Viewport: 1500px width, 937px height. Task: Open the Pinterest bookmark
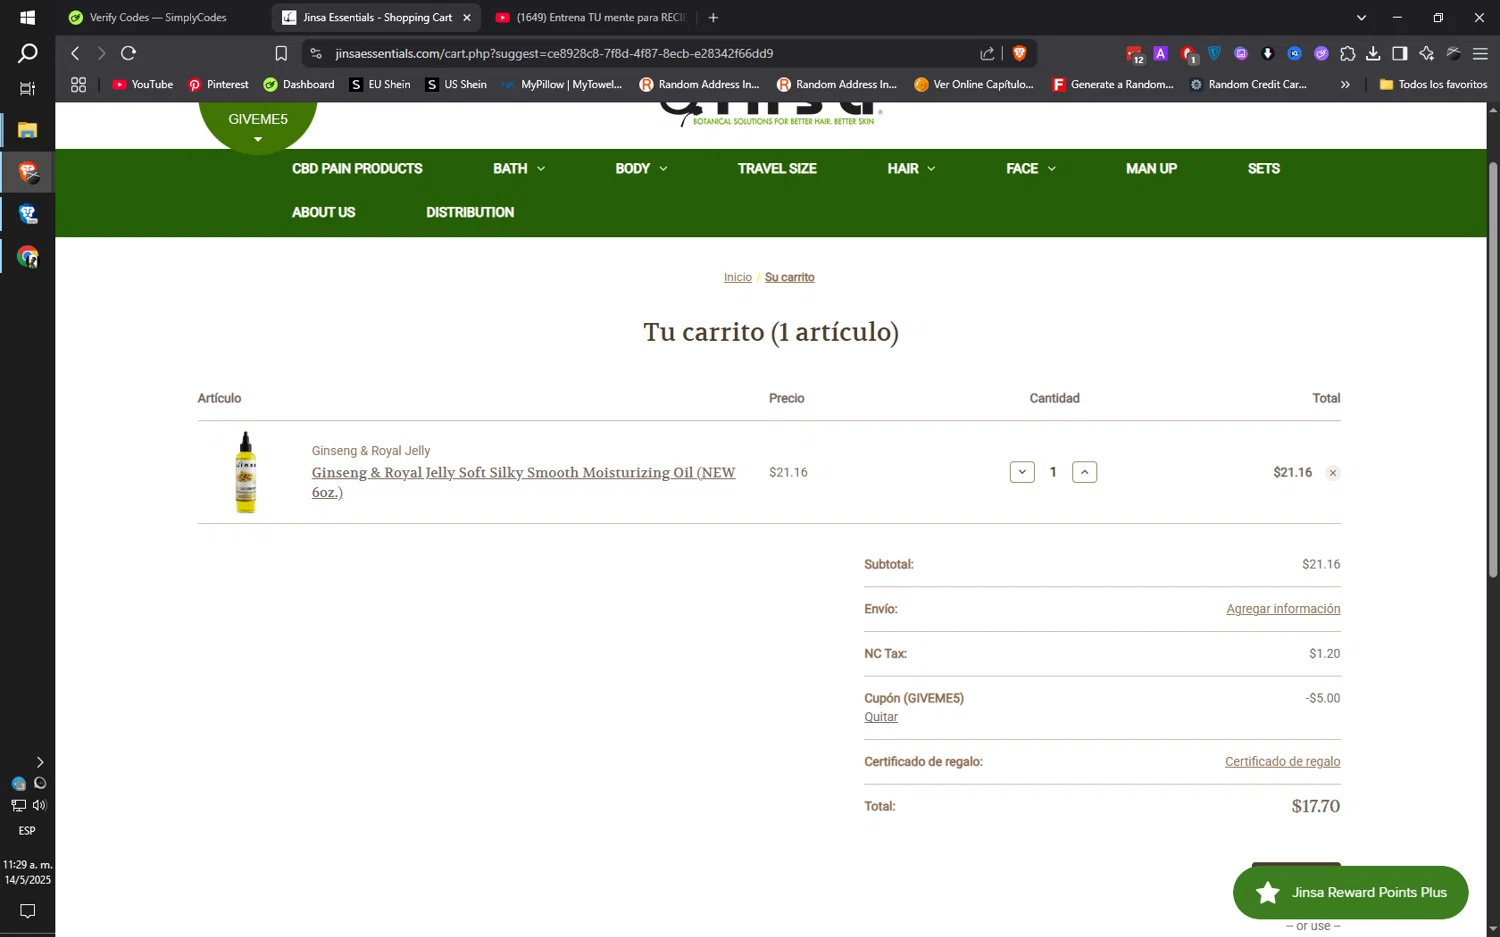pyautogui.click(x=218, y=85)
